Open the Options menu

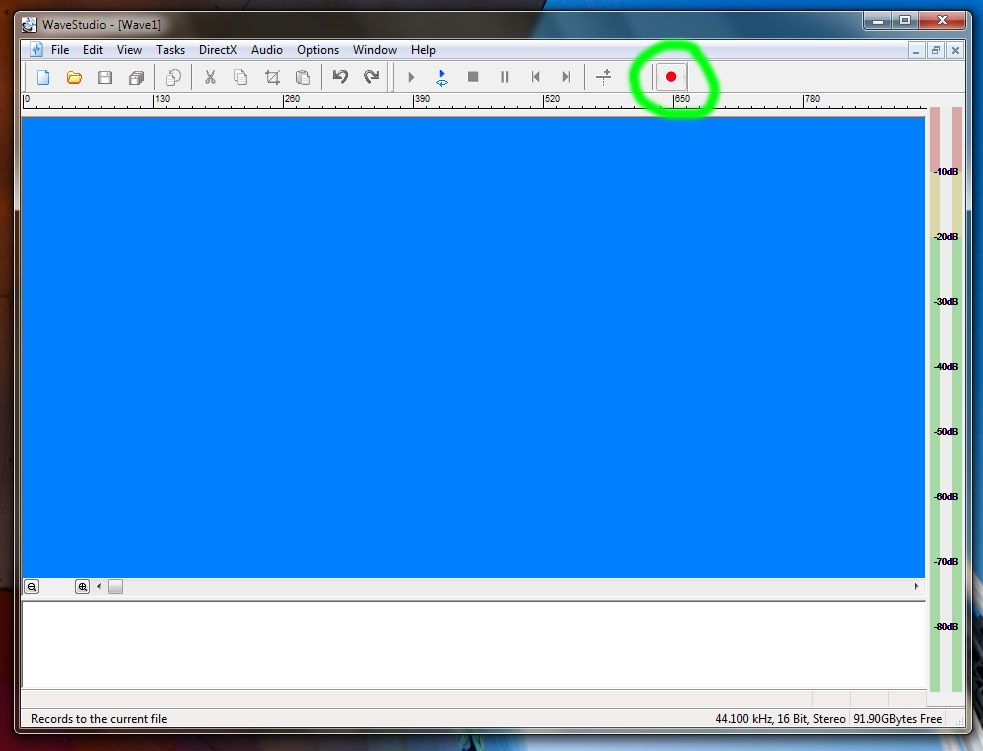tap(318, 50)
